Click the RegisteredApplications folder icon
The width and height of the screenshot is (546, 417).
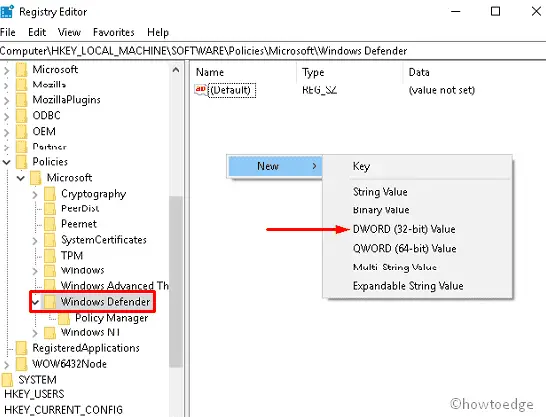click(x=22, y=348)
